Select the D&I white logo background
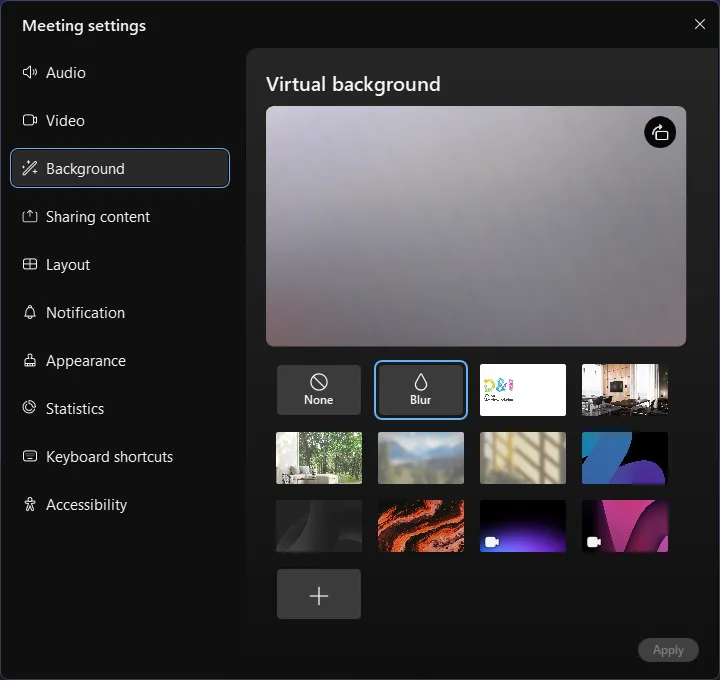 tap(523, 389)
